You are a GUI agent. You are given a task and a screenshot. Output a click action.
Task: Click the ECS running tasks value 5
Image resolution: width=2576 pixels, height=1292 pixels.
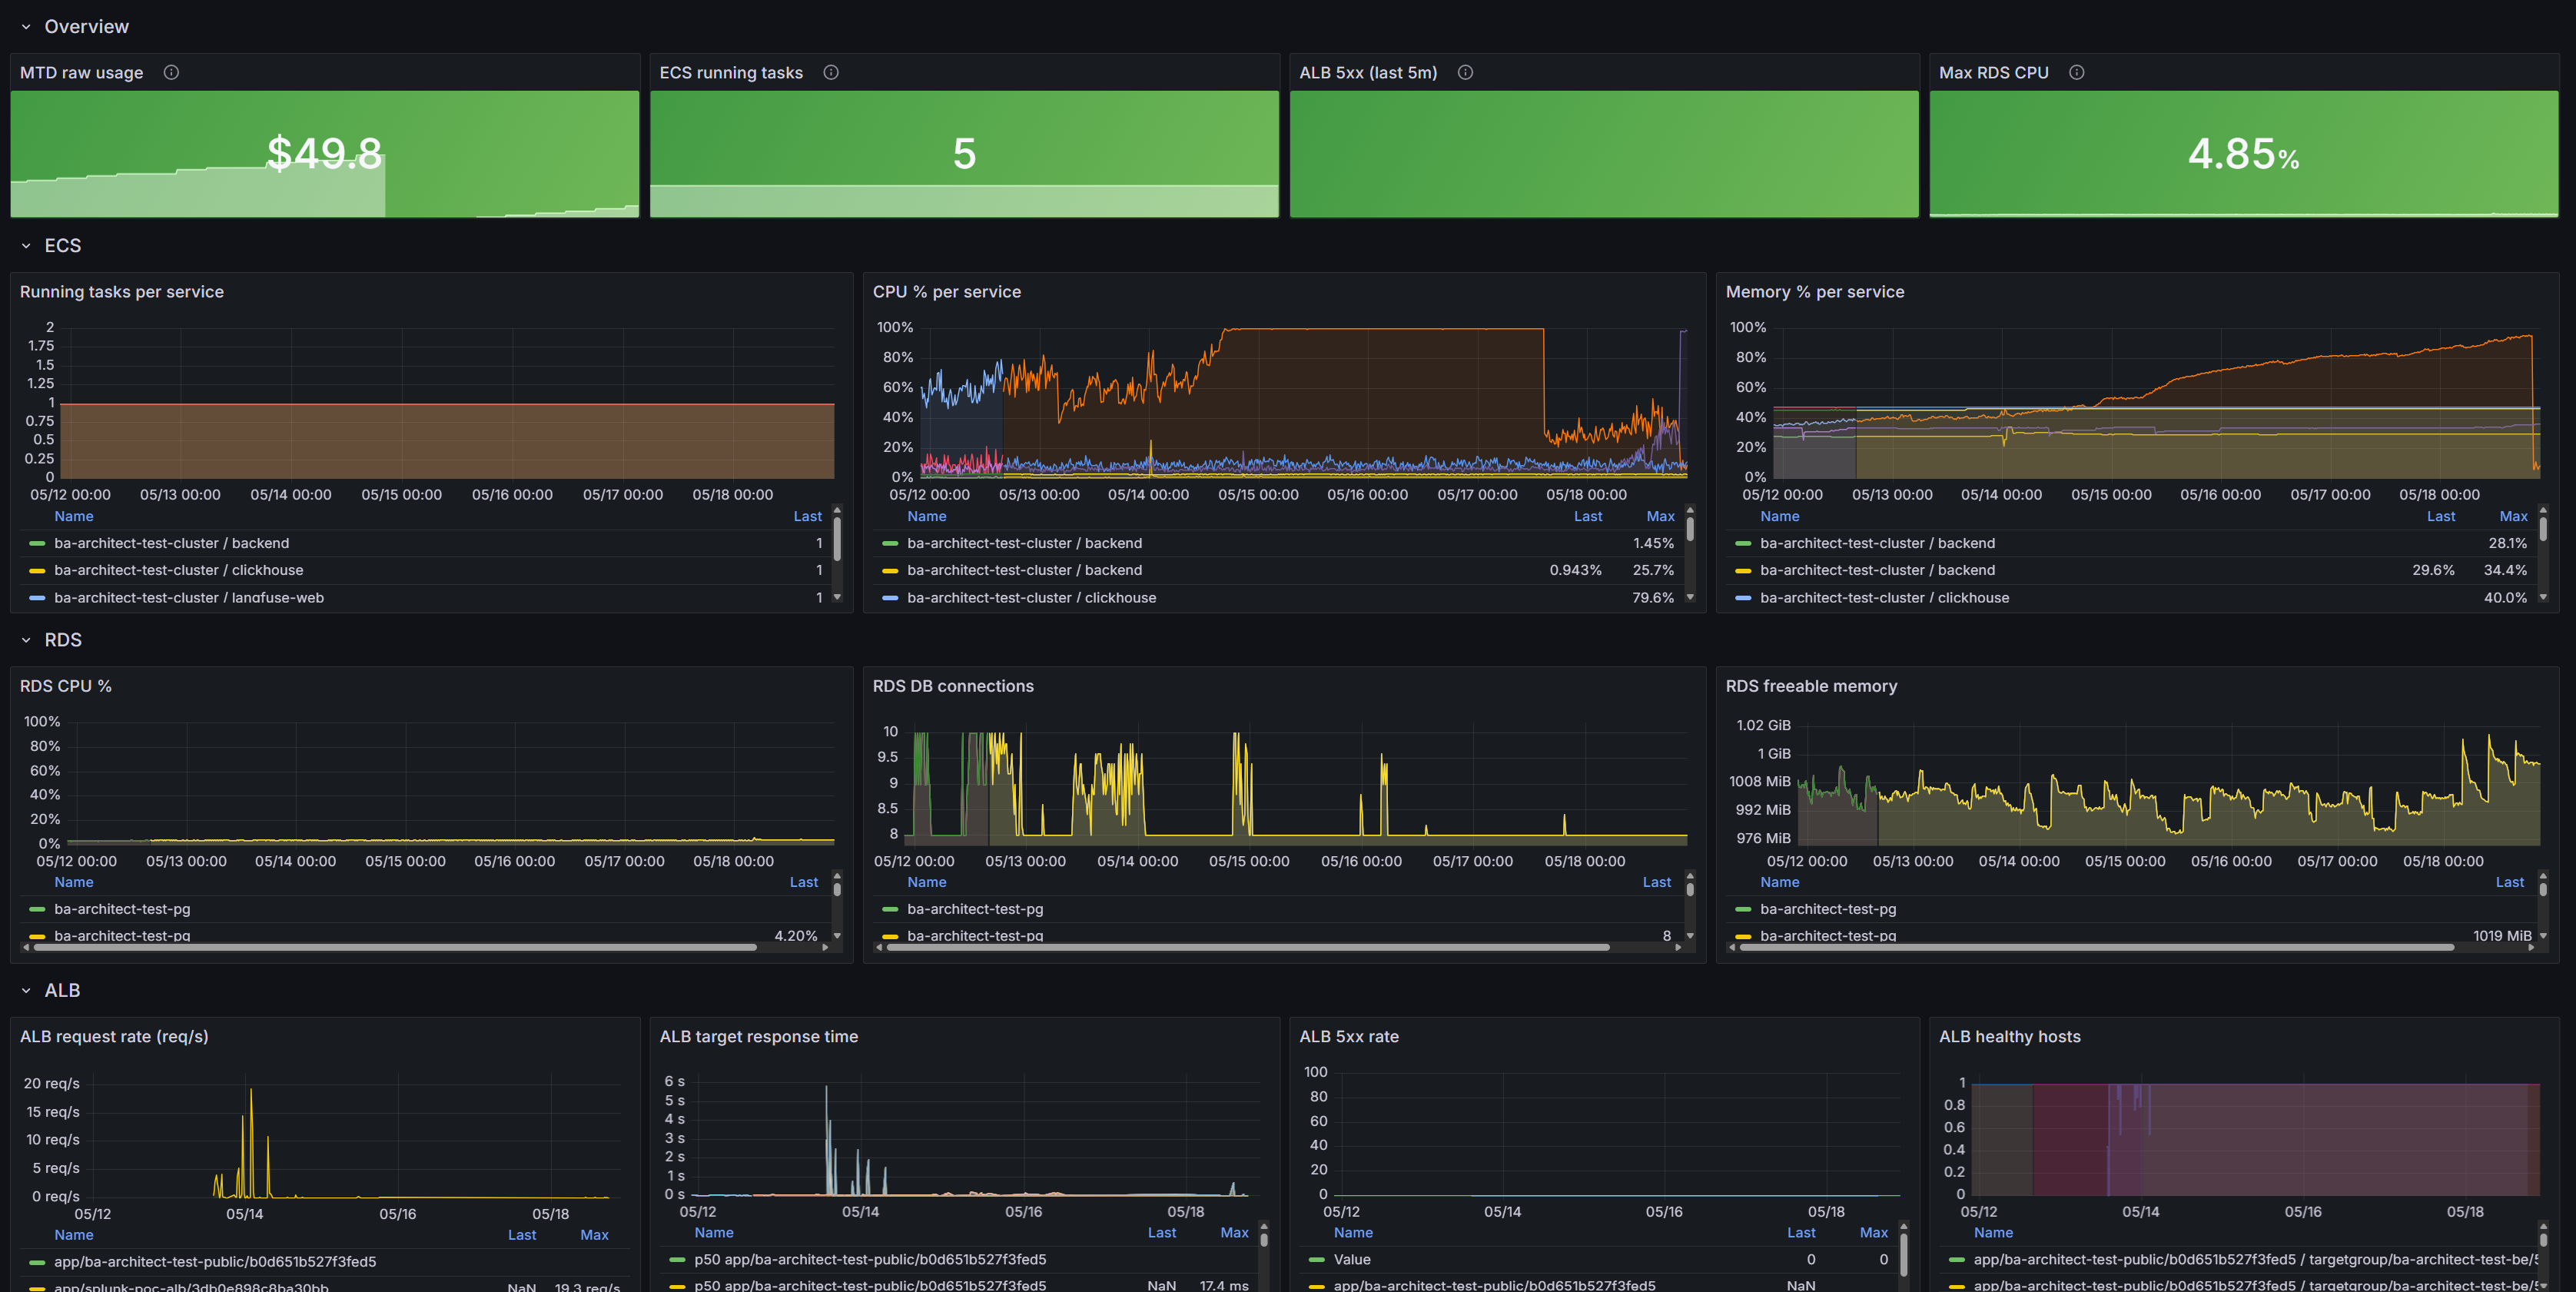[964, 153]
